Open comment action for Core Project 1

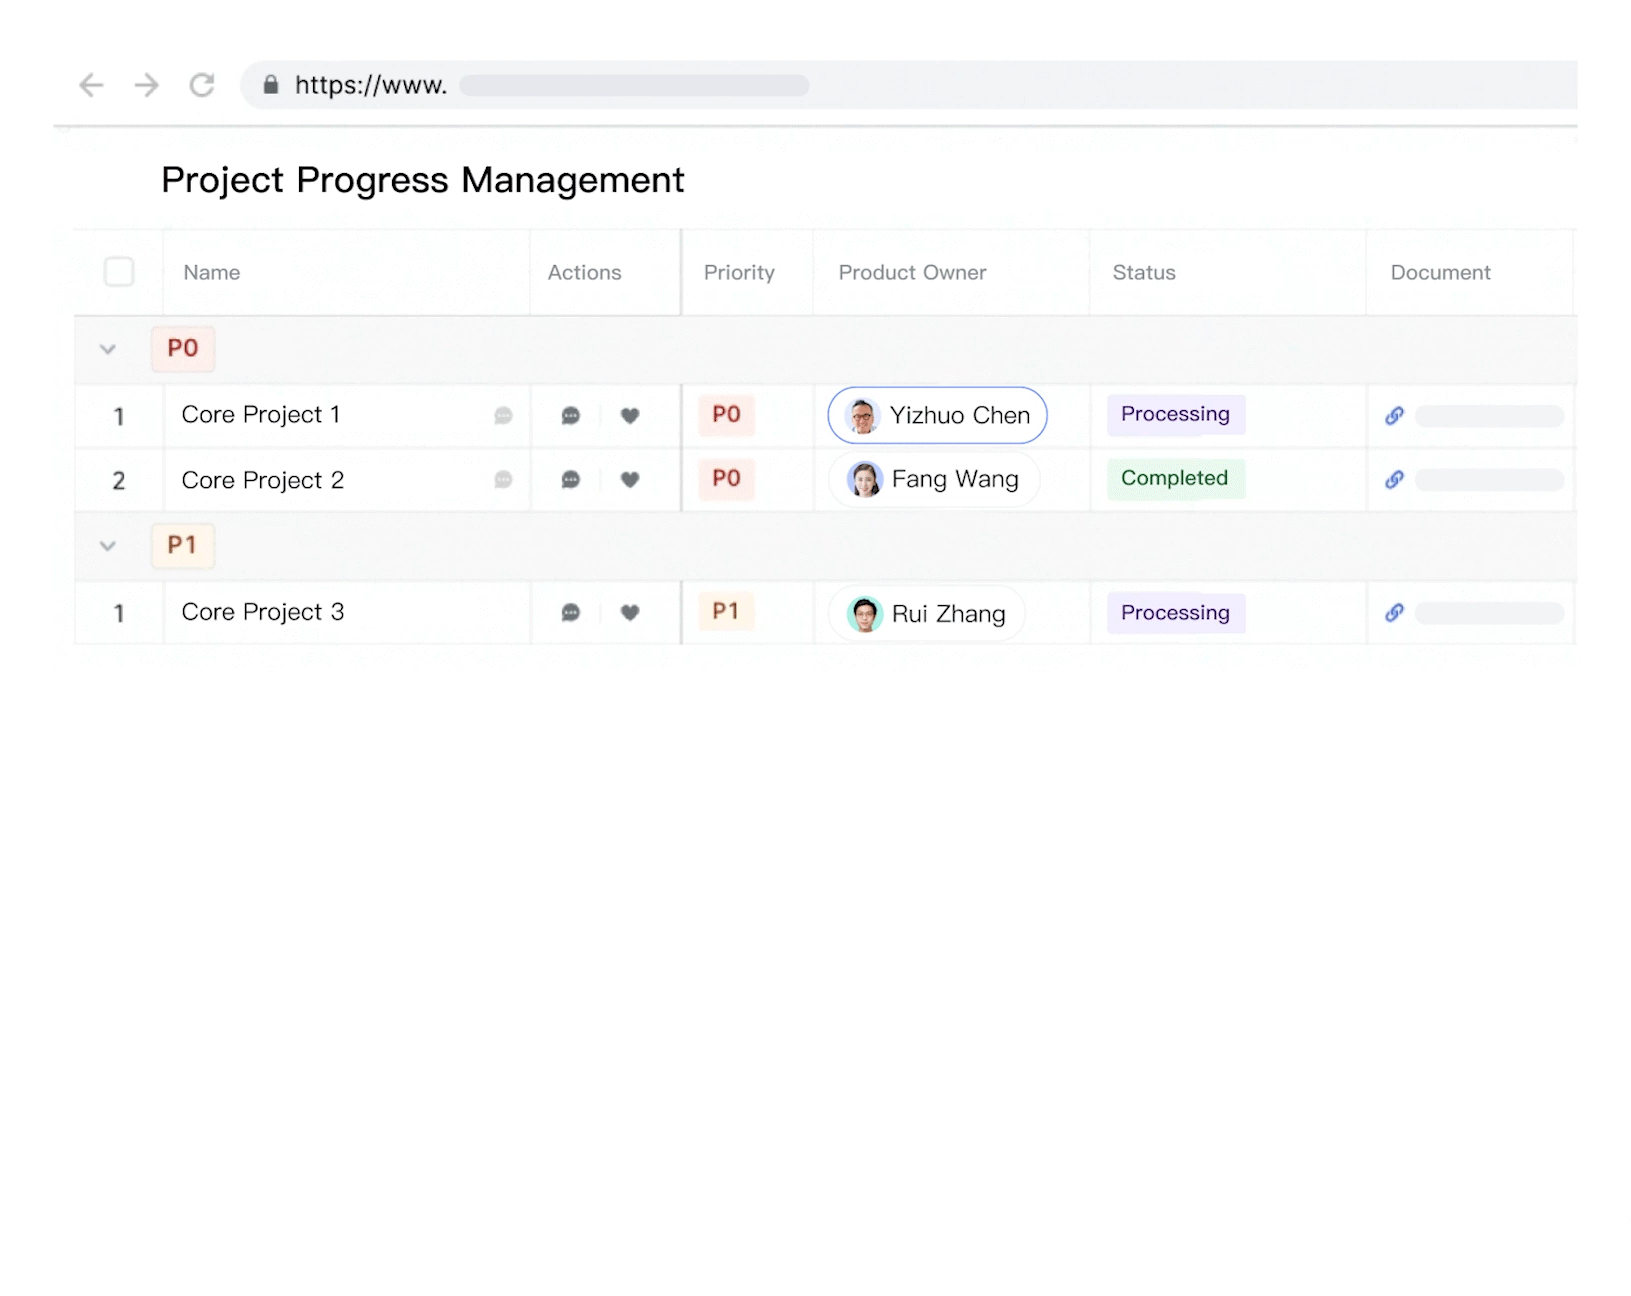[570, 416]
